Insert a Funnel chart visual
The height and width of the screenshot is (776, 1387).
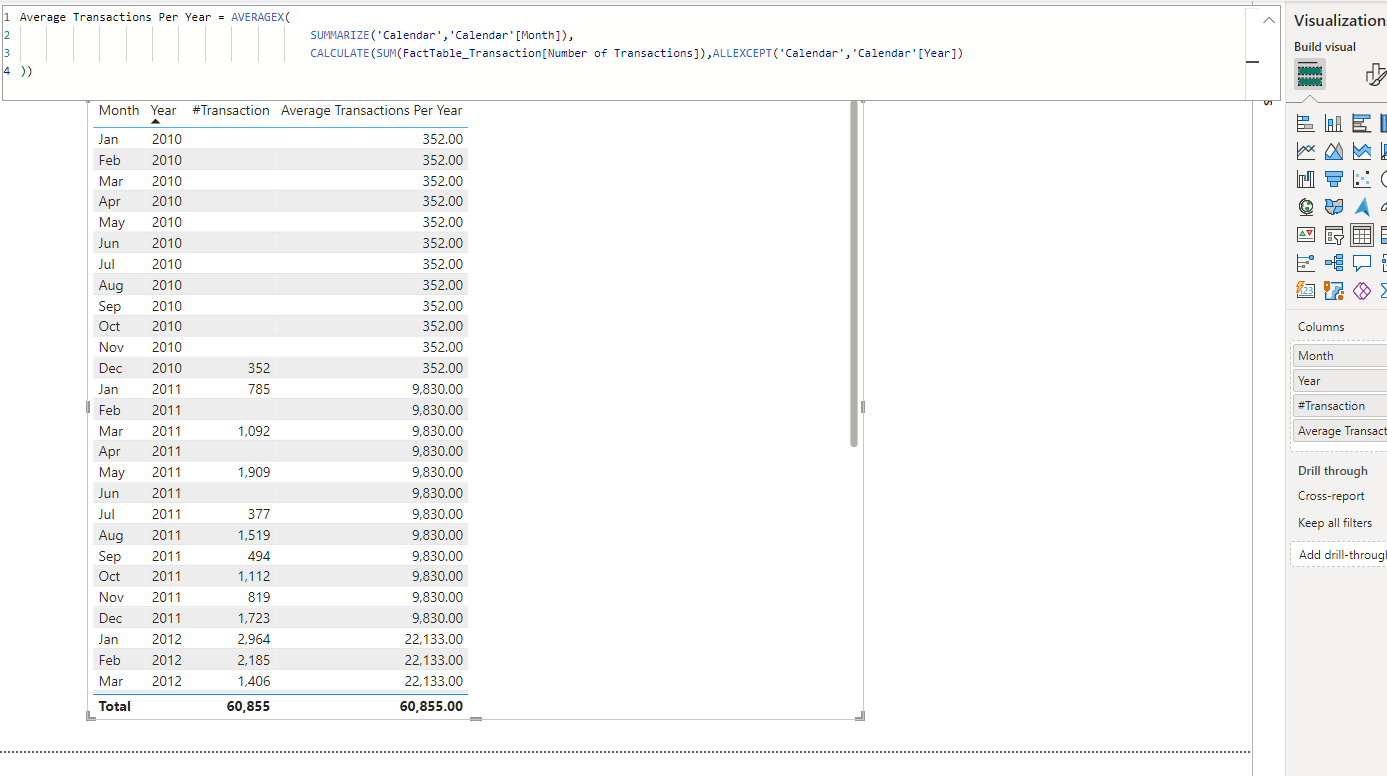[x=1333, y=179]
